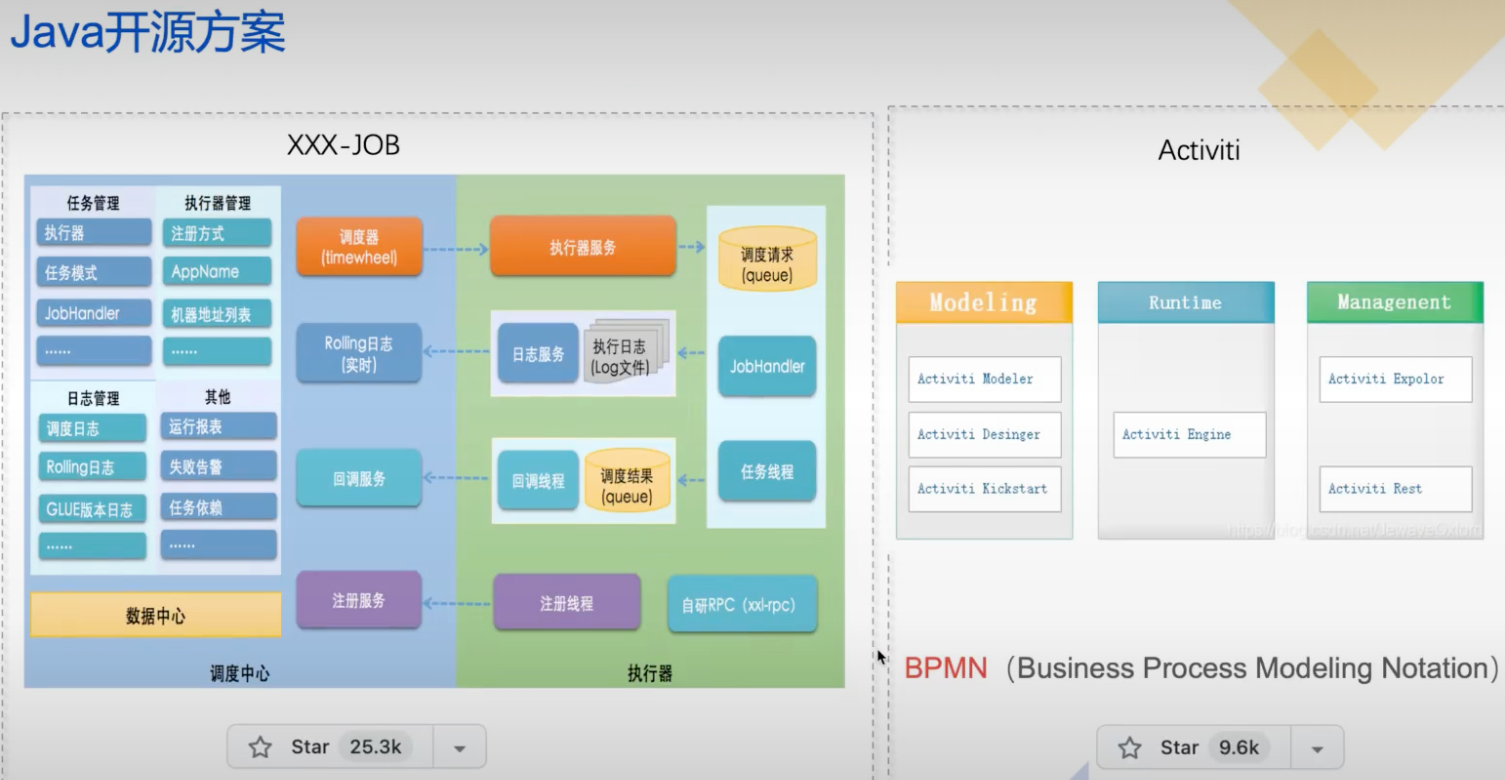Click the 日志管理 section heading

click(93, 397)
